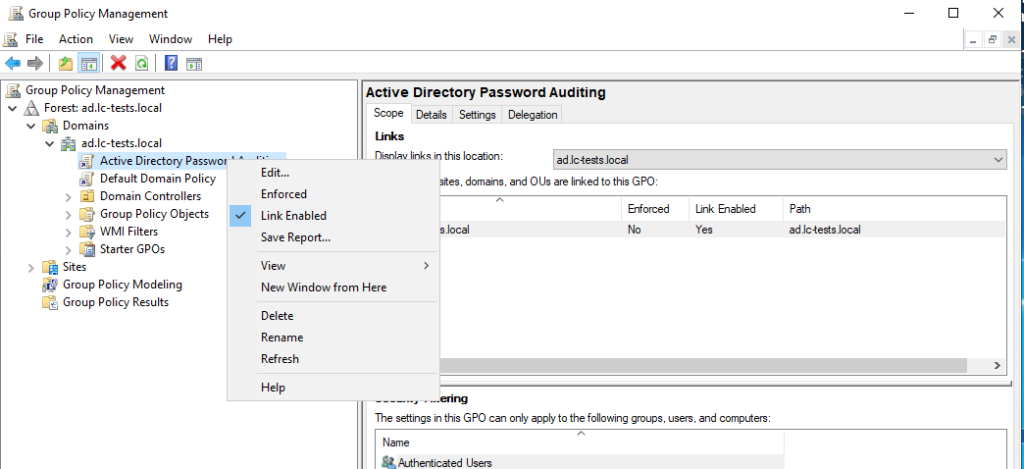Open the Help menu in the menu bar
The image size is (1024, 469).
coord(220,39)
